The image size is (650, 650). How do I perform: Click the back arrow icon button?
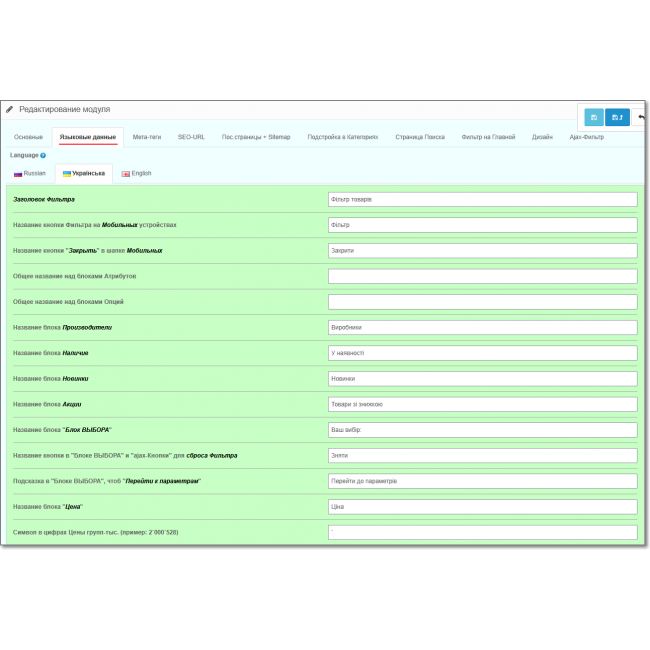coord(640,117)
